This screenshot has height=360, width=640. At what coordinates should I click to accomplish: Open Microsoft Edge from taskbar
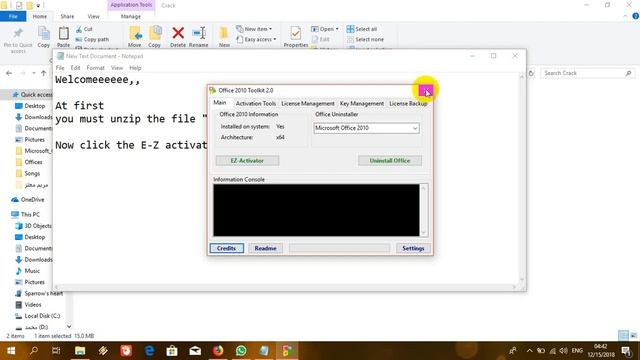149,351
